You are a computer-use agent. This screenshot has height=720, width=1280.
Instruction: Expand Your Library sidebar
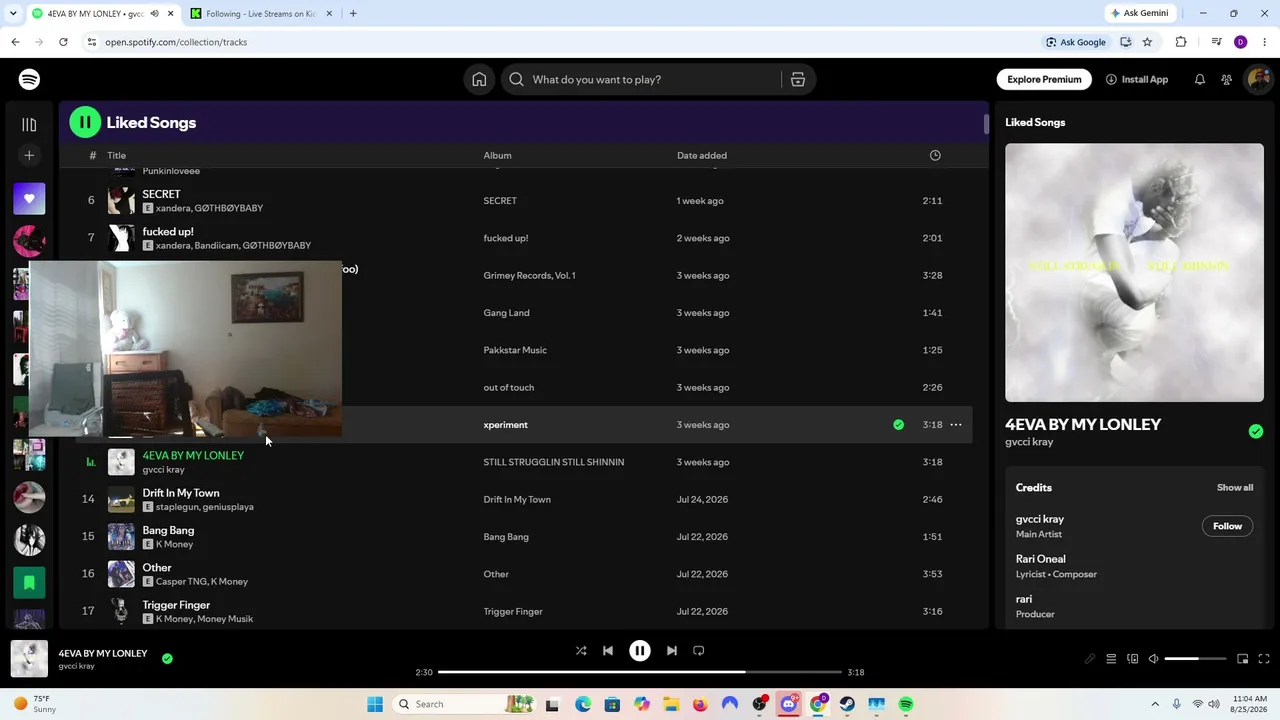(x=29, y=125)
